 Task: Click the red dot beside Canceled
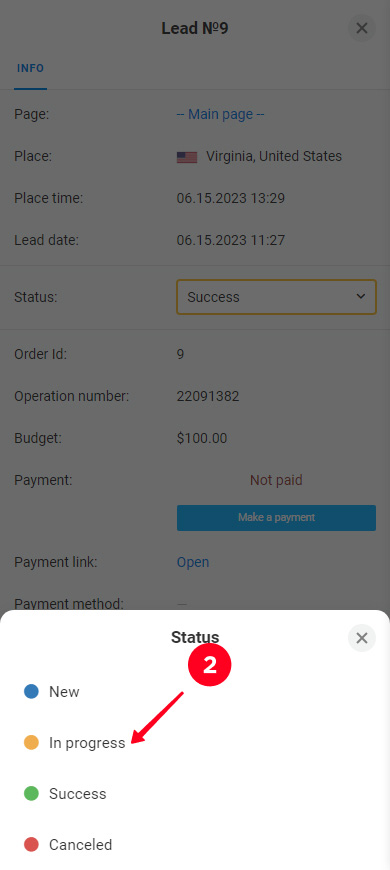coord(31,844)
